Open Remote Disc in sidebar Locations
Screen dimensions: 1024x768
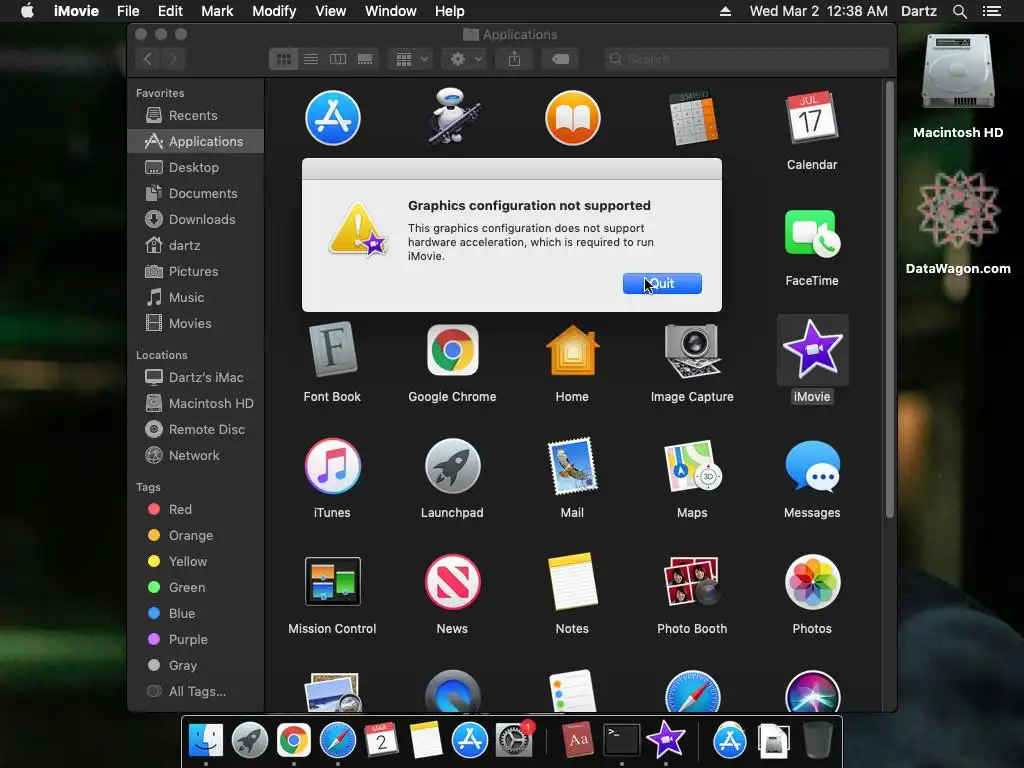tap(195, 430)
